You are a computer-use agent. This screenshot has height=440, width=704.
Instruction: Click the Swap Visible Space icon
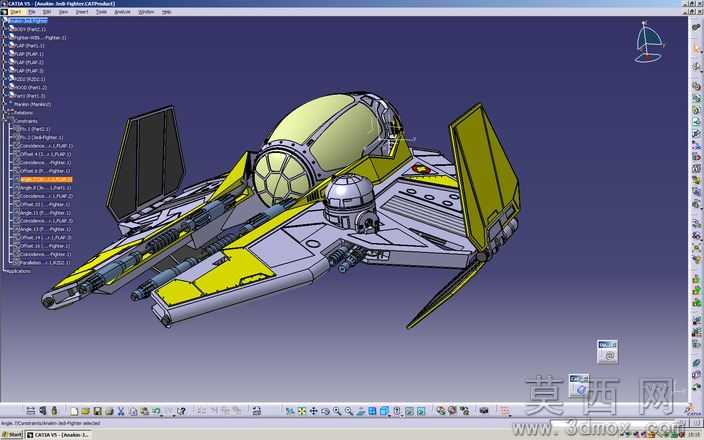pyautogui.click(x=421, y=411)
